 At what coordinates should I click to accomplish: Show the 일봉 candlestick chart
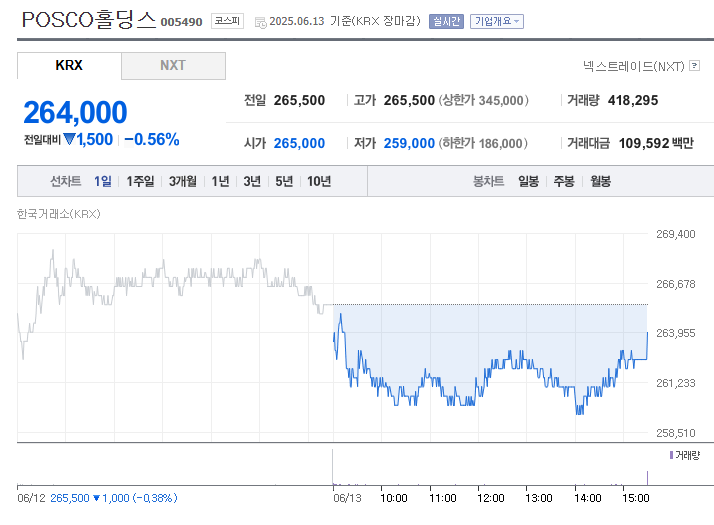pyautogui.click(x=528, y=181)
